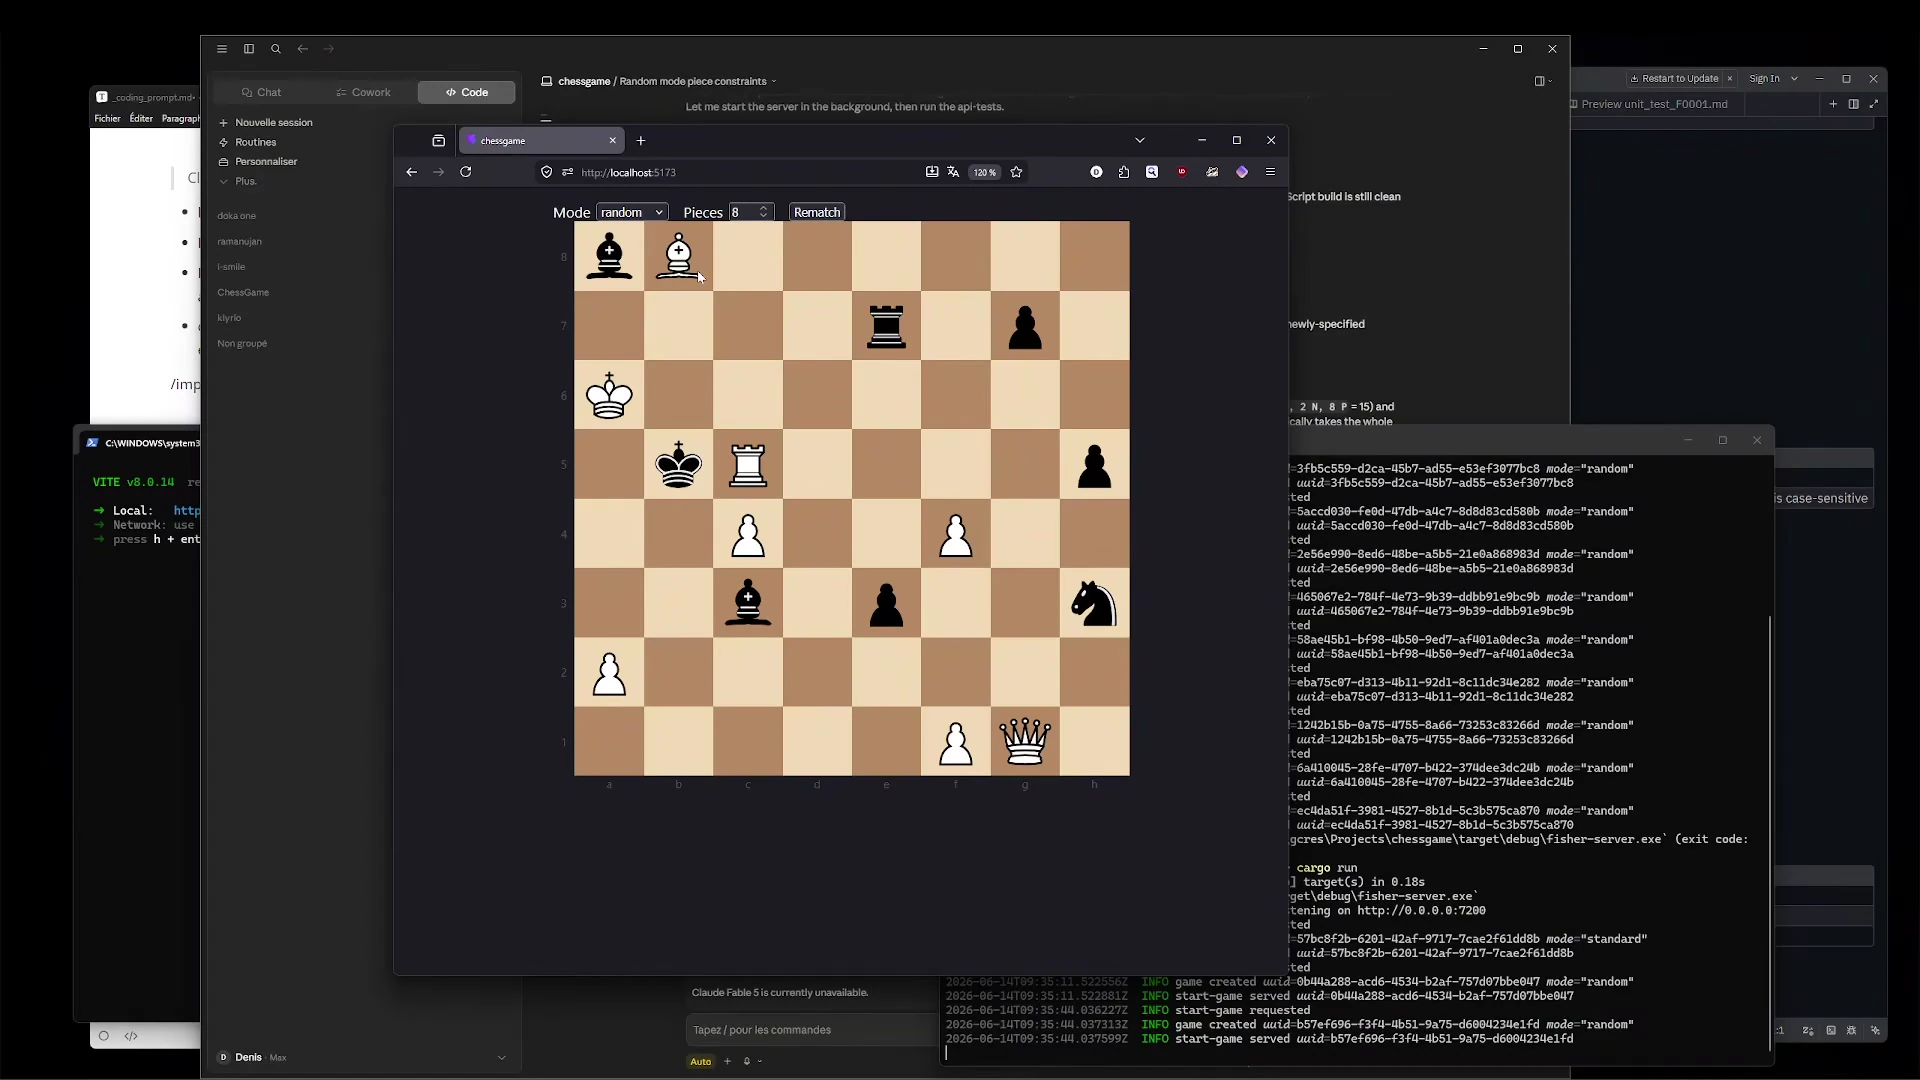The image size is (1920, 1080).
Task: Expand the Plus section in the sidebar
Action: pyautogui.click(x=238, y=181)
